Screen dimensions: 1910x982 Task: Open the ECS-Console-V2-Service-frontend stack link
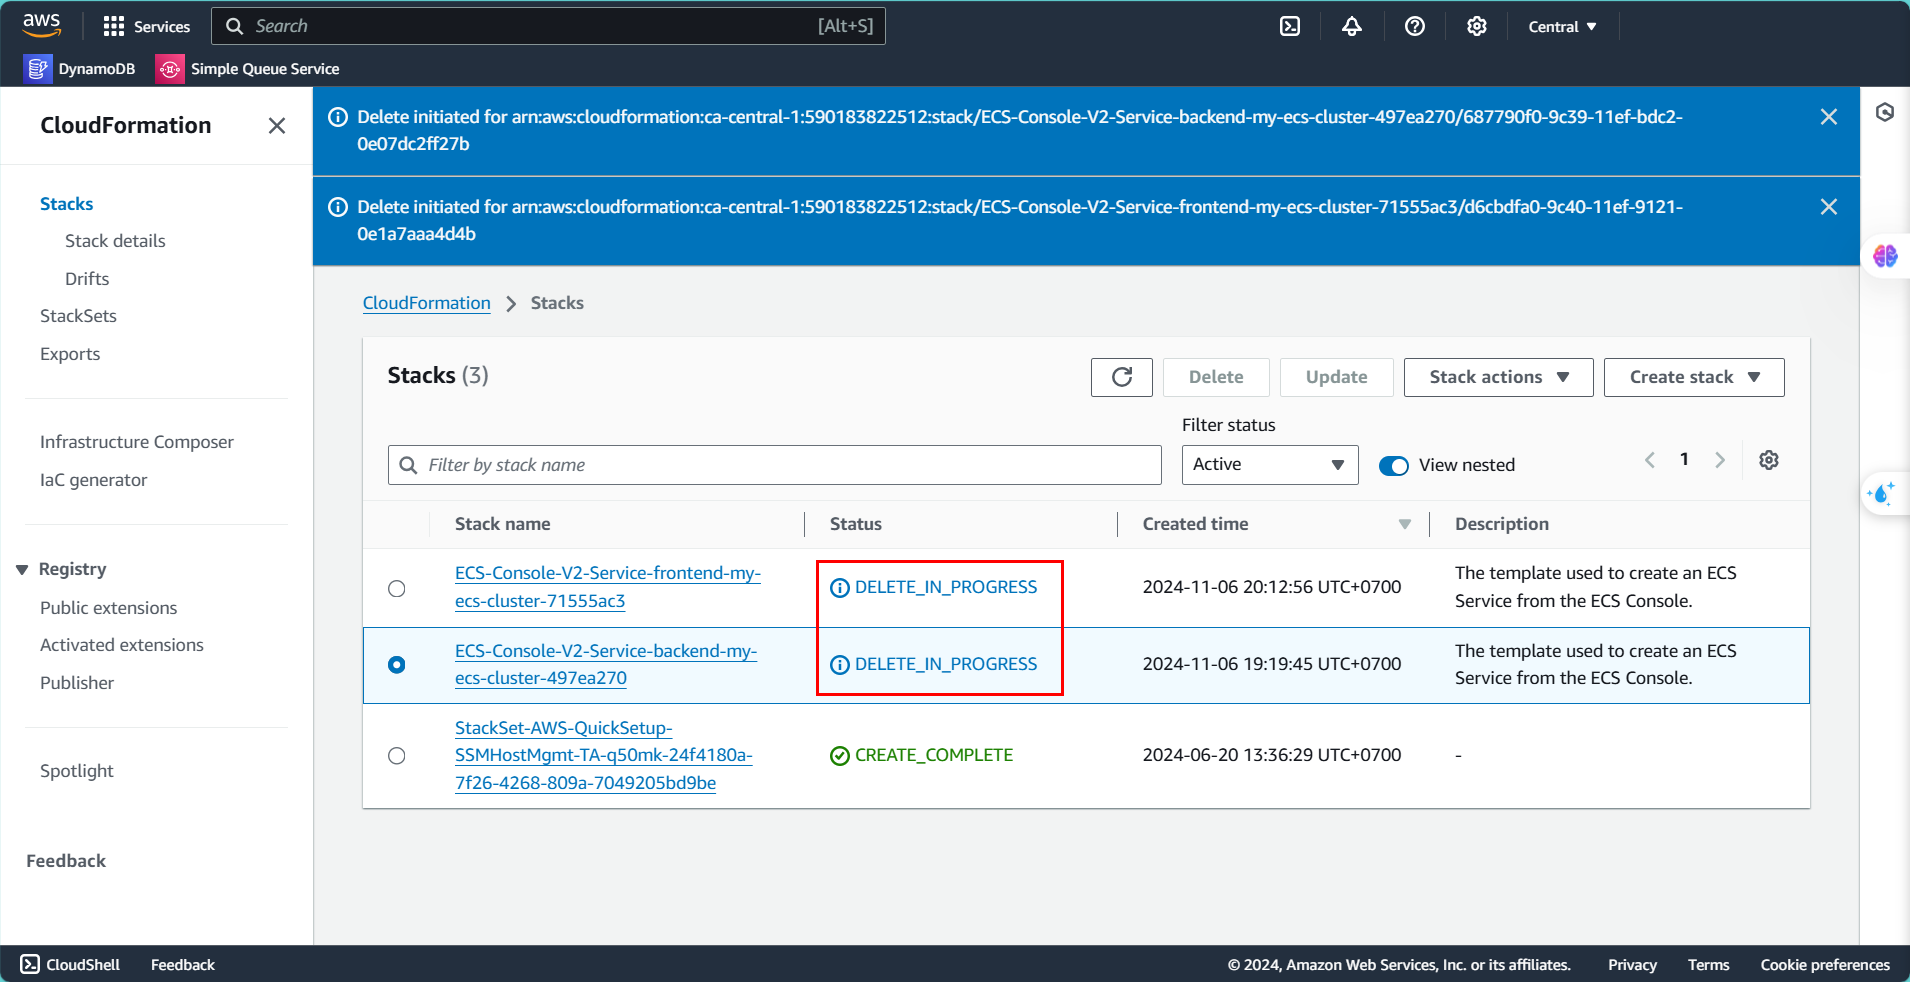click(x=608, y=587)
